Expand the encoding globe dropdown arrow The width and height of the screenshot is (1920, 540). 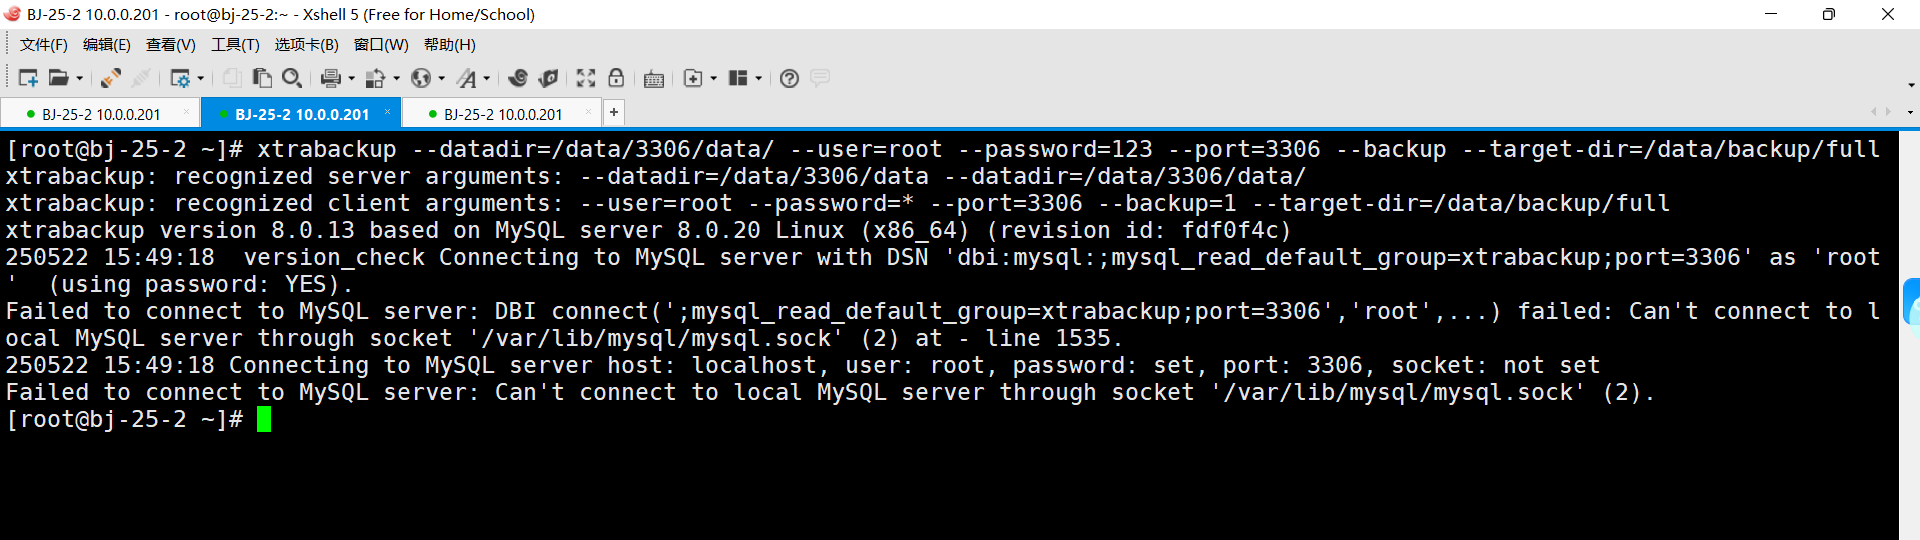pos(441,78)
